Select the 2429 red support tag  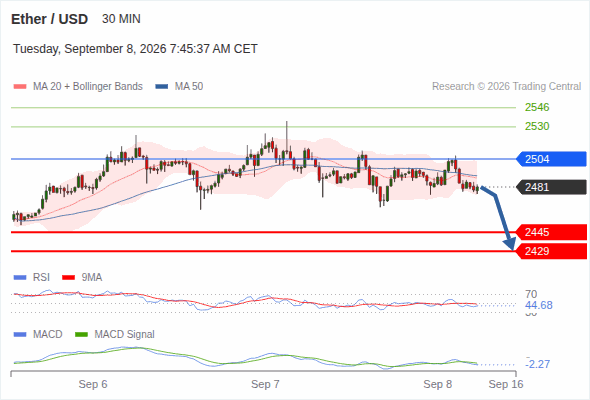(551, 251)
